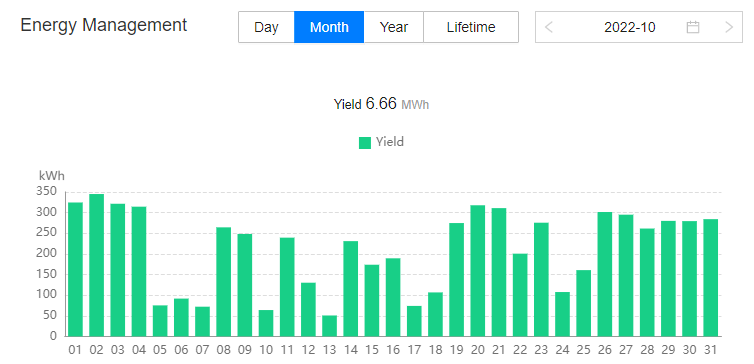Image resolution: width=754 pixels, height=364 pixels.
Task: Select the bar for day 15
Action: tap(372, 301)
